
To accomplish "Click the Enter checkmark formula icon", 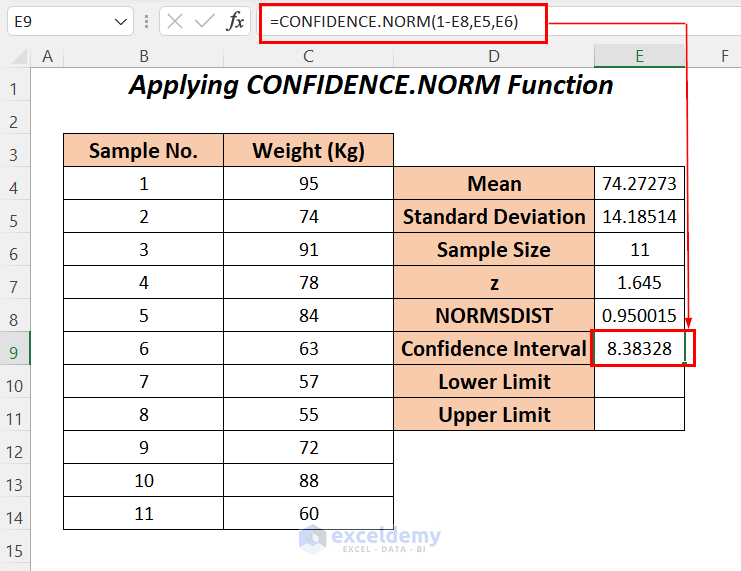I will [x=205, y=21].
